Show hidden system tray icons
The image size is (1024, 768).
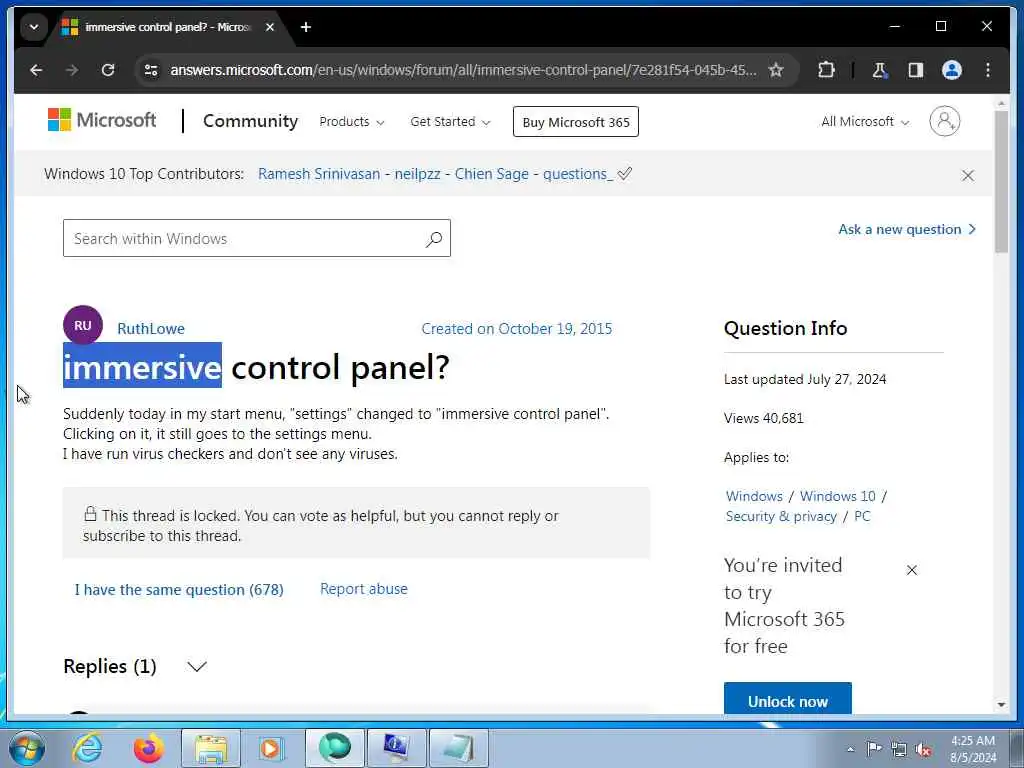850,749
